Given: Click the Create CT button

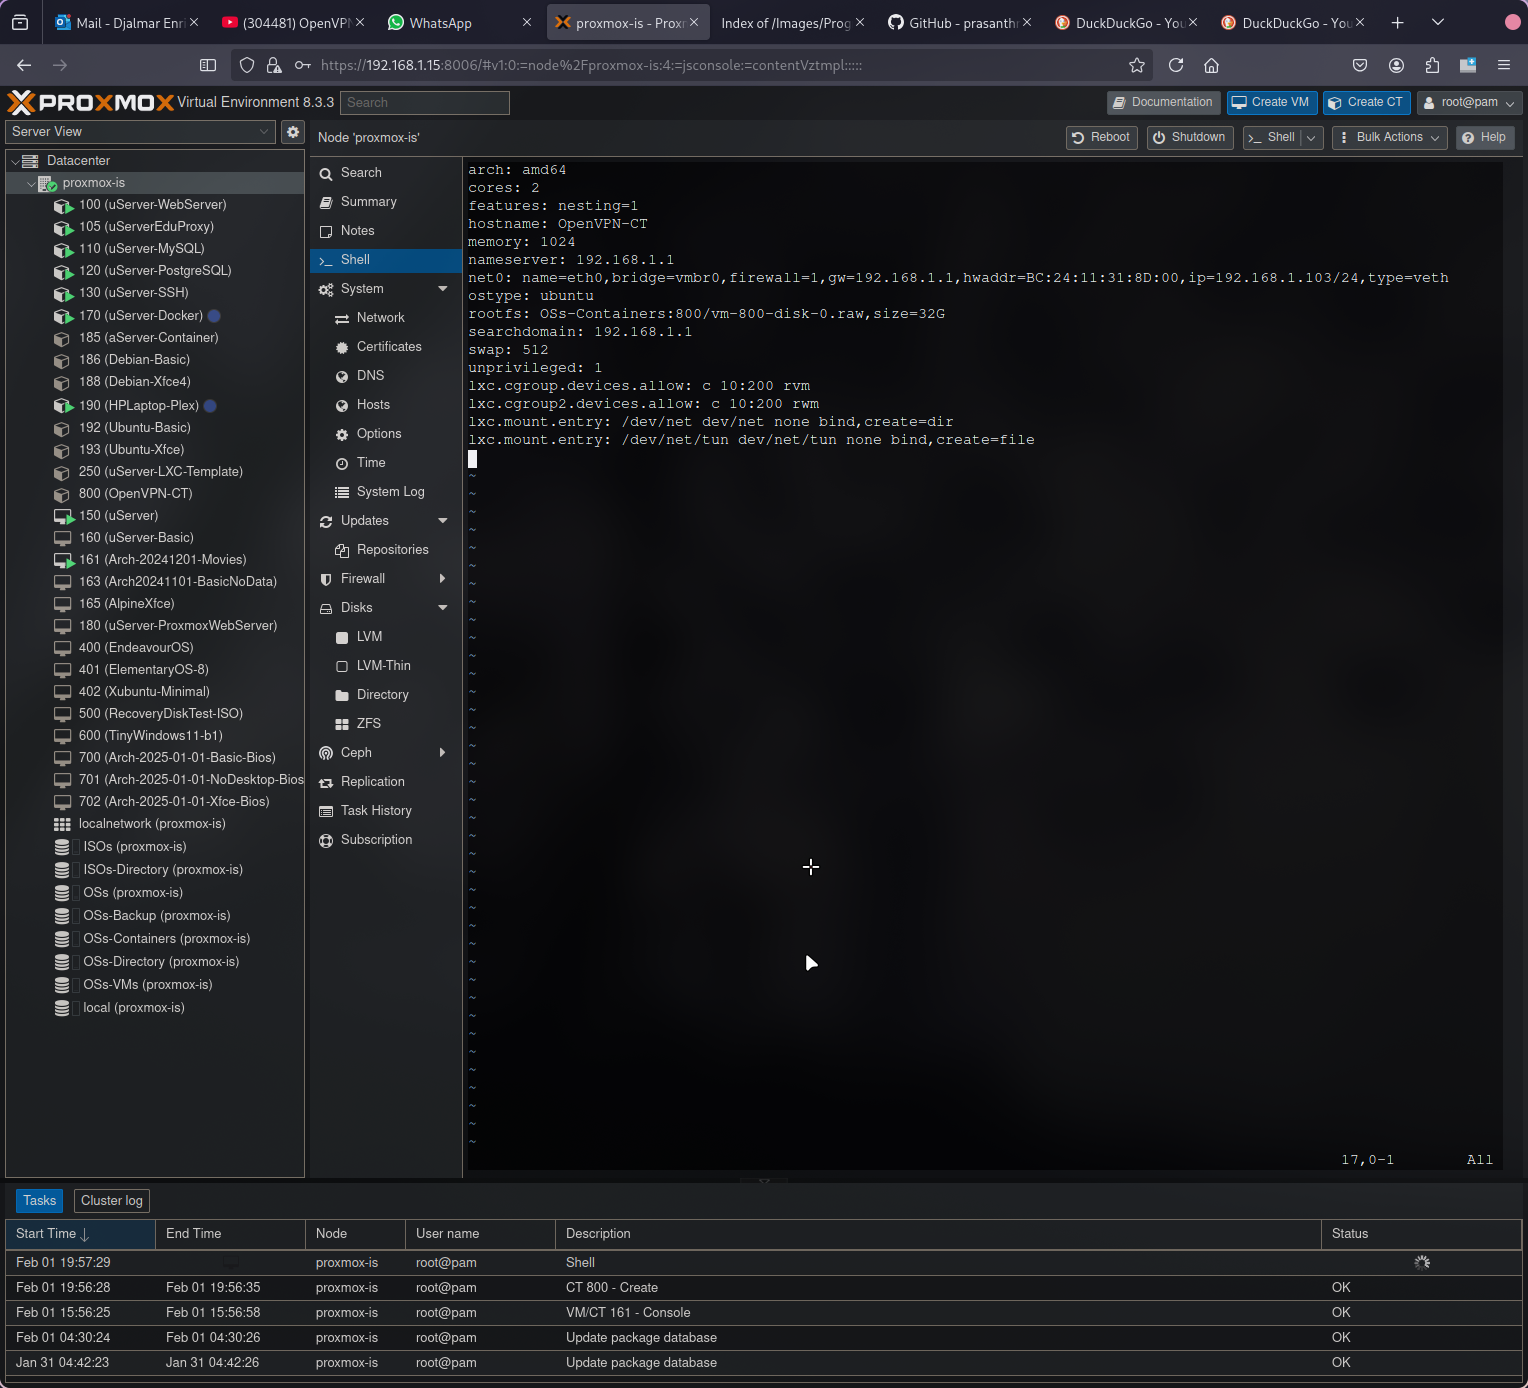Looking at the screenshot, I should click(1366, 103).
